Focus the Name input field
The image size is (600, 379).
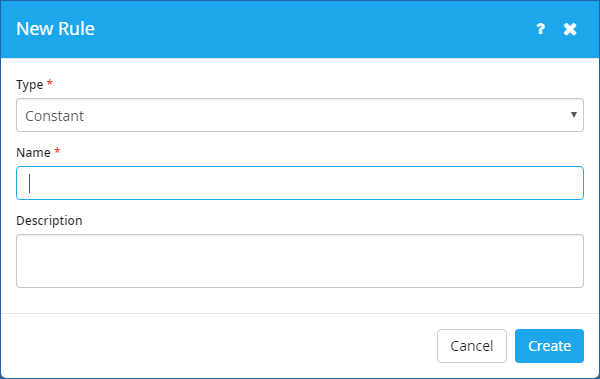tap(300, 183)
